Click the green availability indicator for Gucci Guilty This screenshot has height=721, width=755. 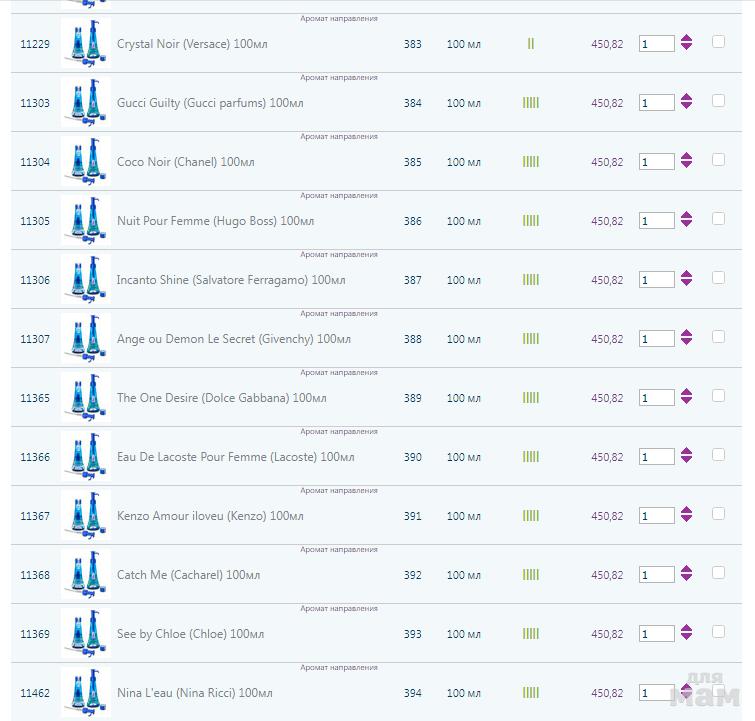(530, 103)
